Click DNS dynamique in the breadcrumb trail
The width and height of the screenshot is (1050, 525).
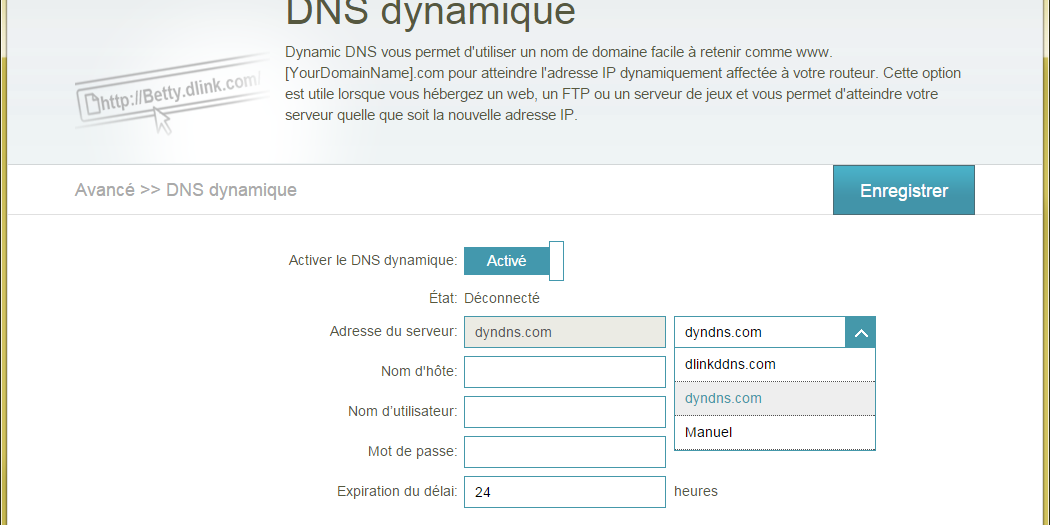coord(231,190)
